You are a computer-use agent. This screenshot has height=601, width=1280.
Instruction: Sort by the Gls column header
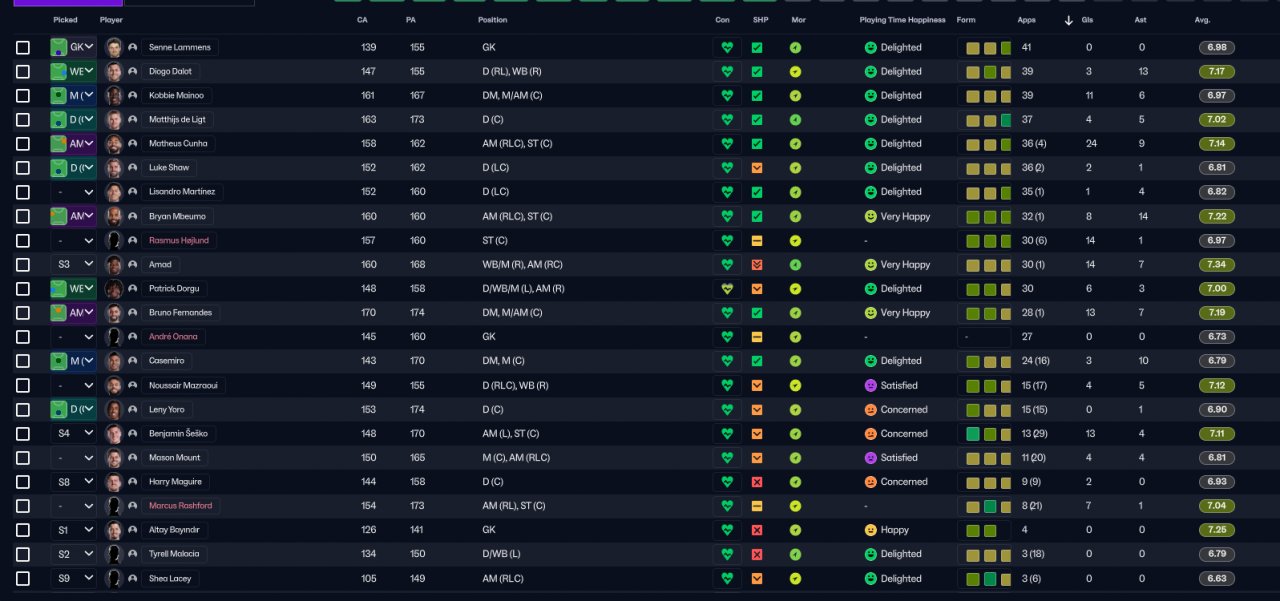coord(1088,20)
